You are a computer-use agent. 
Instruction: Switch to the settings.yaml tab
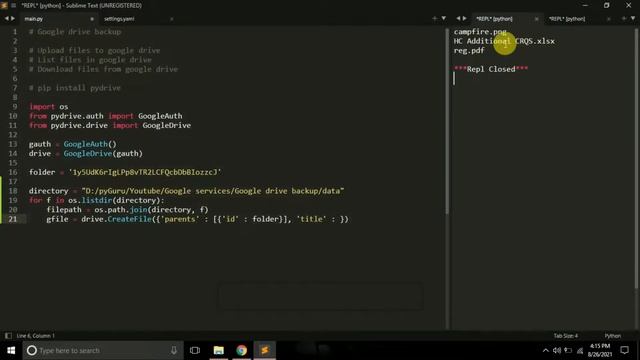119,19
